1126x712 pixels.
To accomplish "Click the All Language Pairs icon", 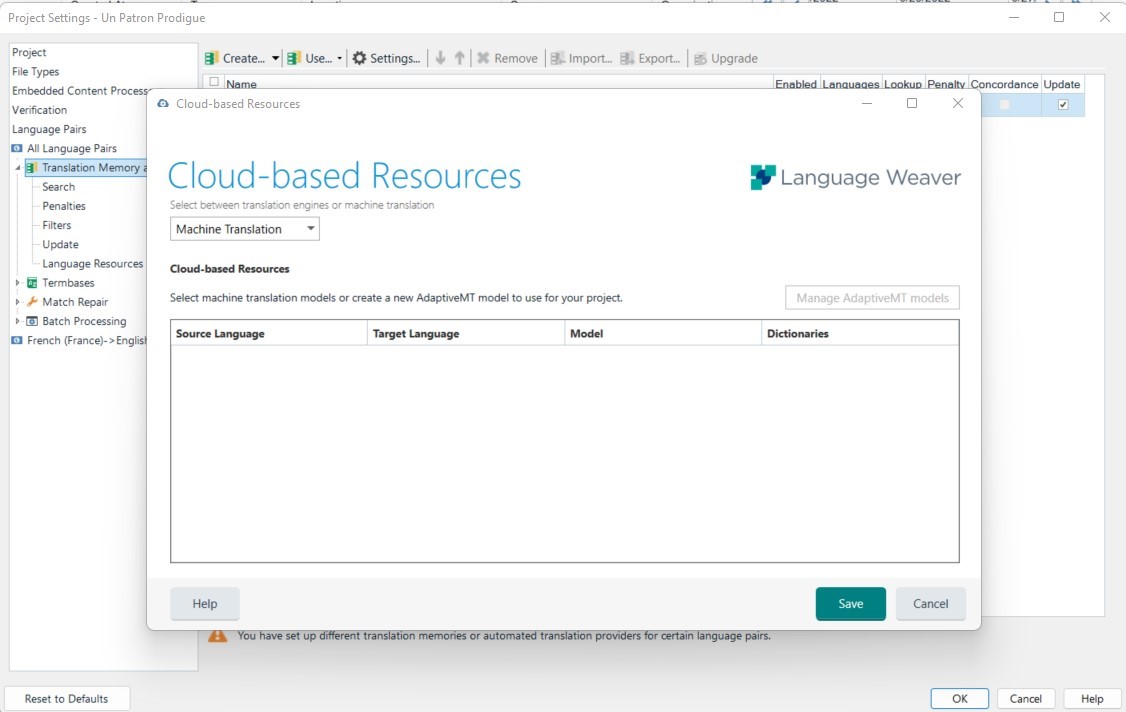I will click(x=17, y=148).
